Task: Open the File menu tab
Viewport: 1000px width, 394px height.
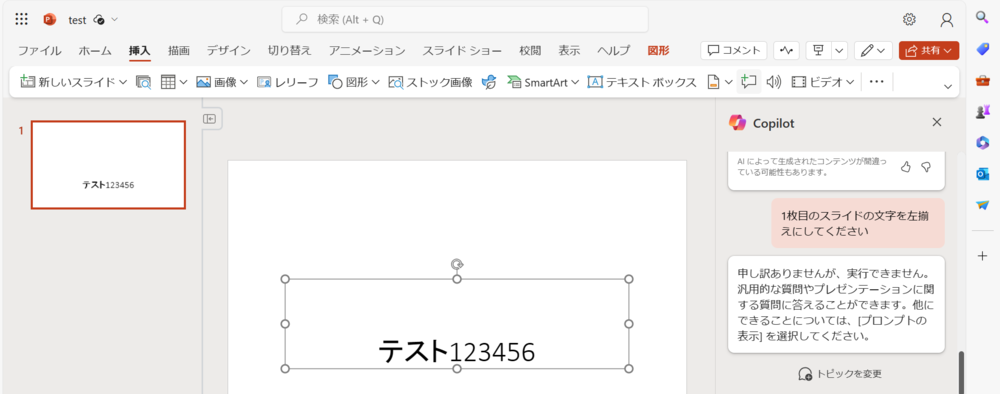Action: point(39,50)
